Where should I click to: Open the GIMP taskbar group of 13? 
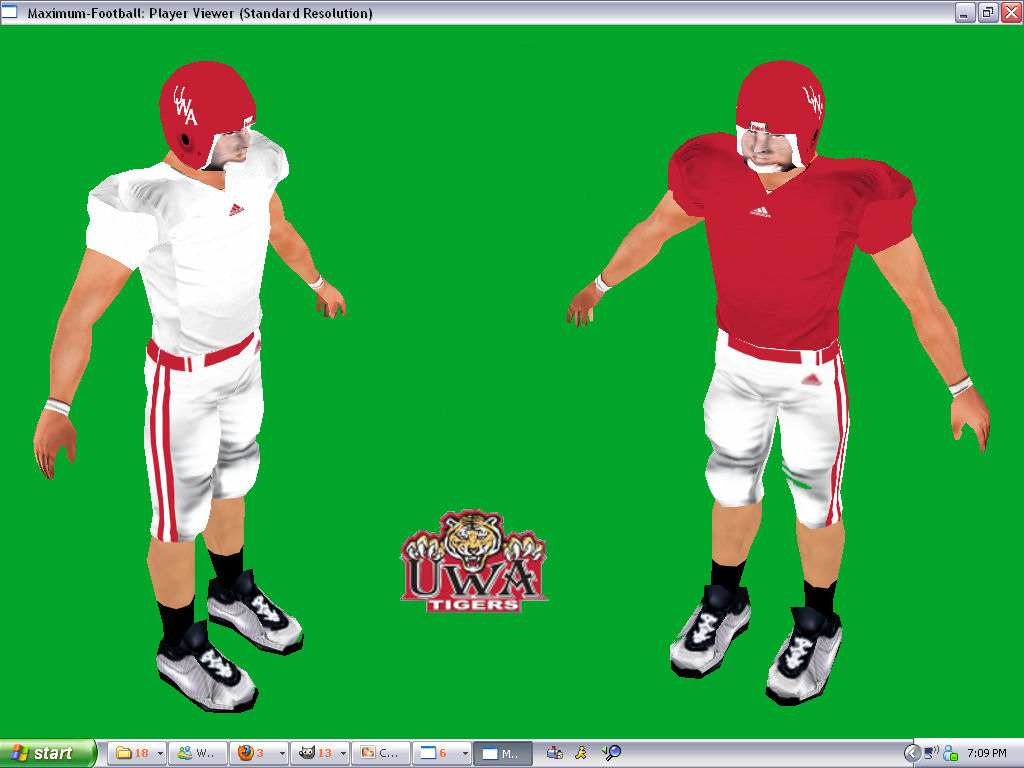[314, 753]
